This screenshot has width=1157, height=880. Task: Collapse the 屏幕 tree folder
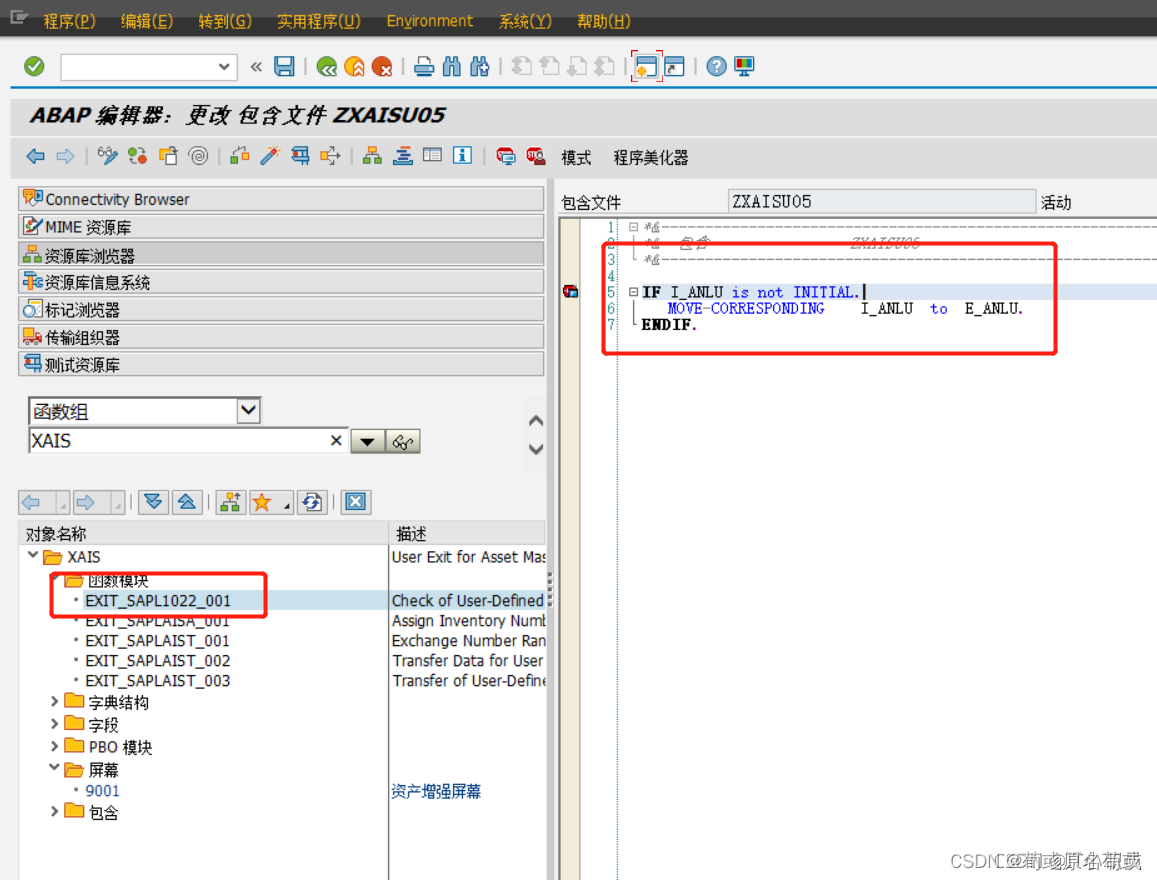(57, 769)
